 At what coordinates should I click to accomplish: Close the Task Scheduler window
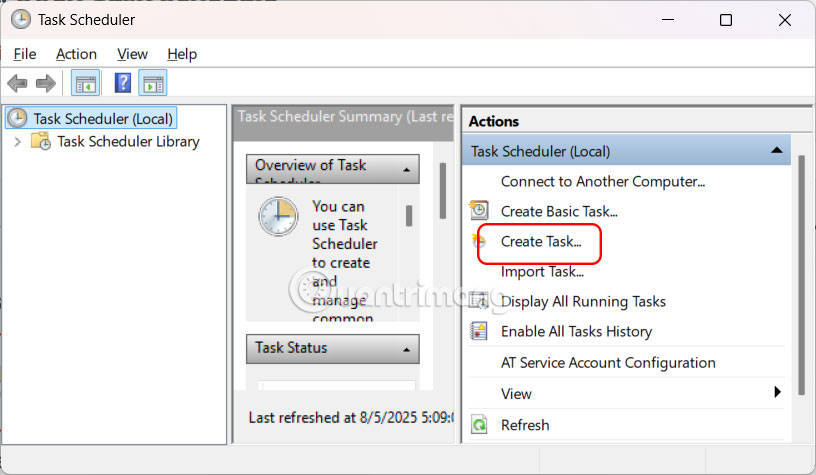(785, 20)
